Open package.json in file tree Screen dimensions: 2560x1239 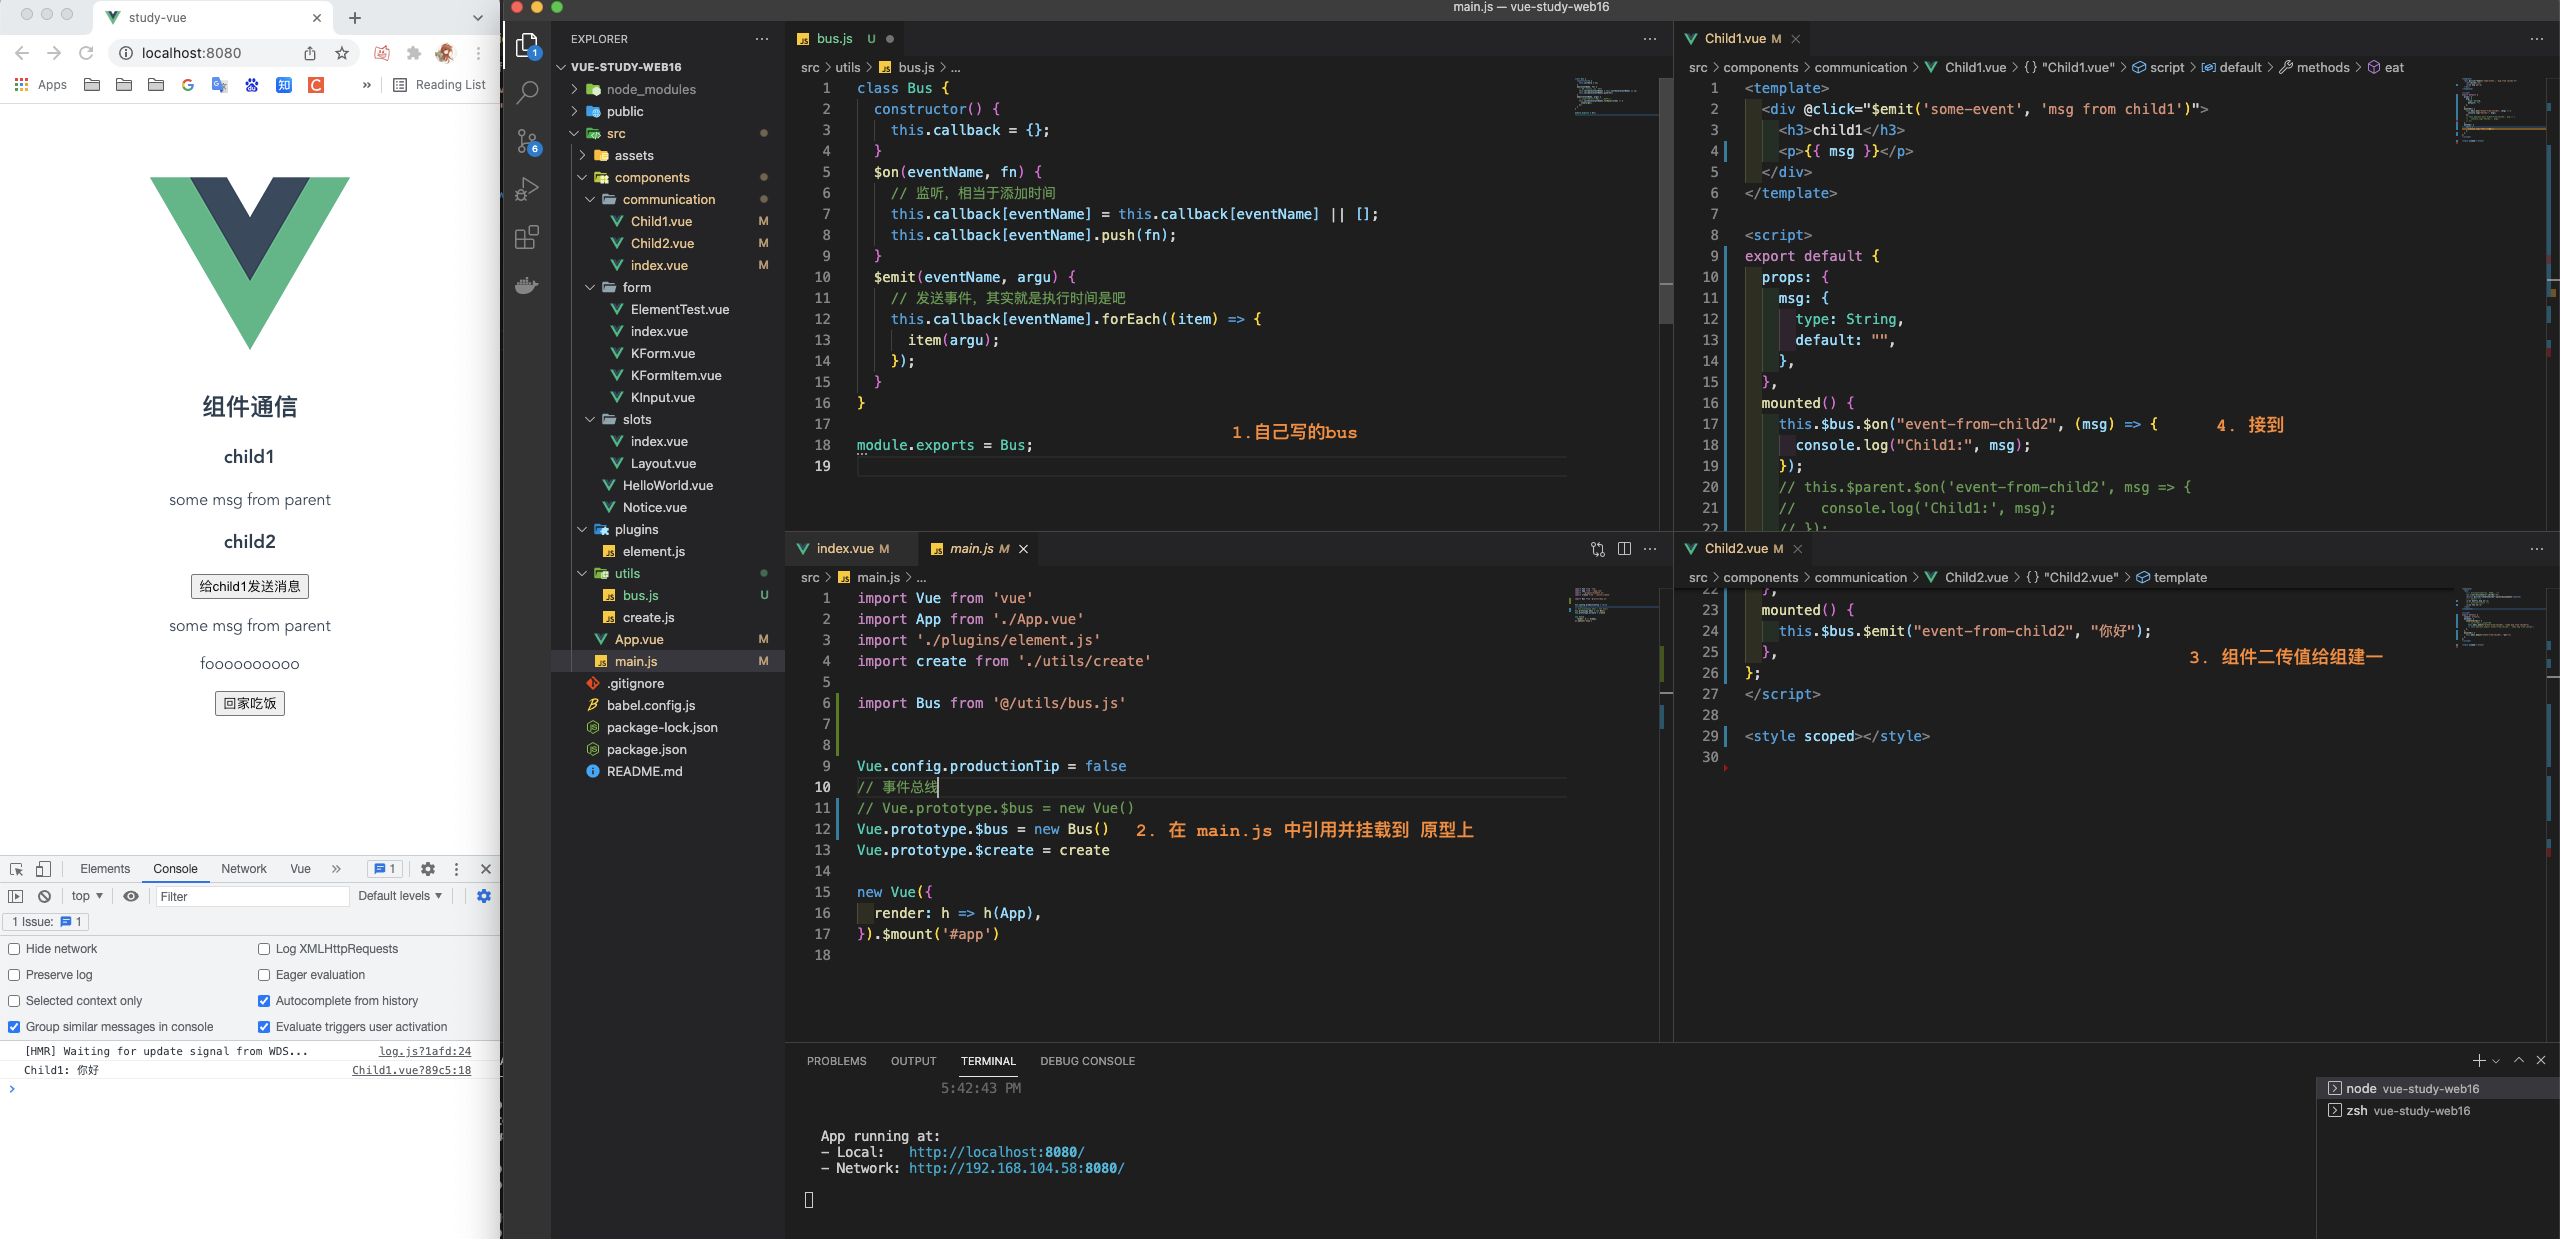668,749
